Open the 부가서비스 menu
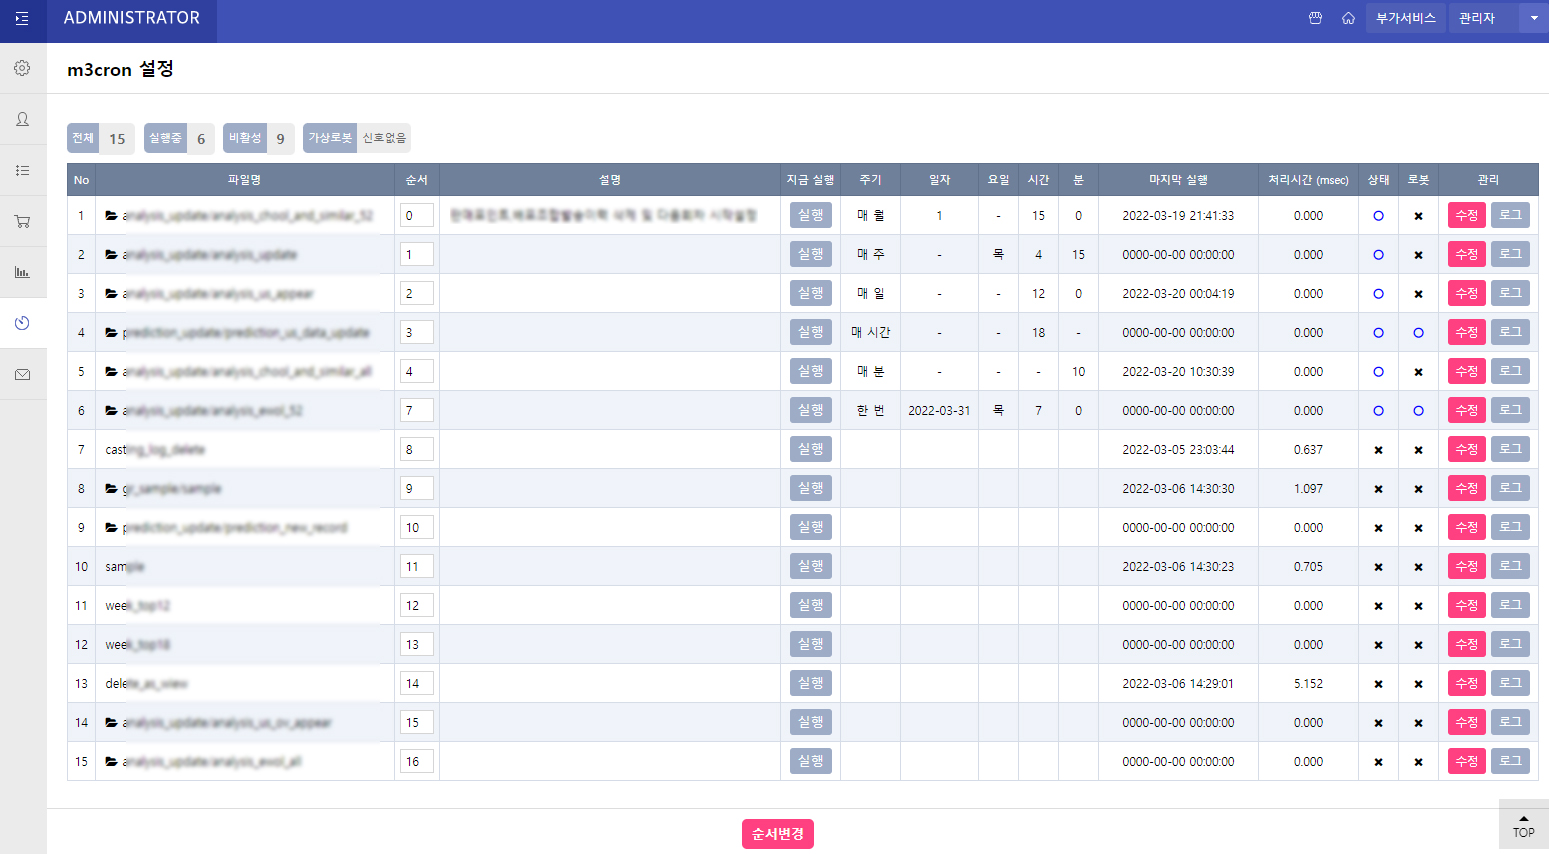Screen dimensions: 1549x854 (x=1405, y=18)
